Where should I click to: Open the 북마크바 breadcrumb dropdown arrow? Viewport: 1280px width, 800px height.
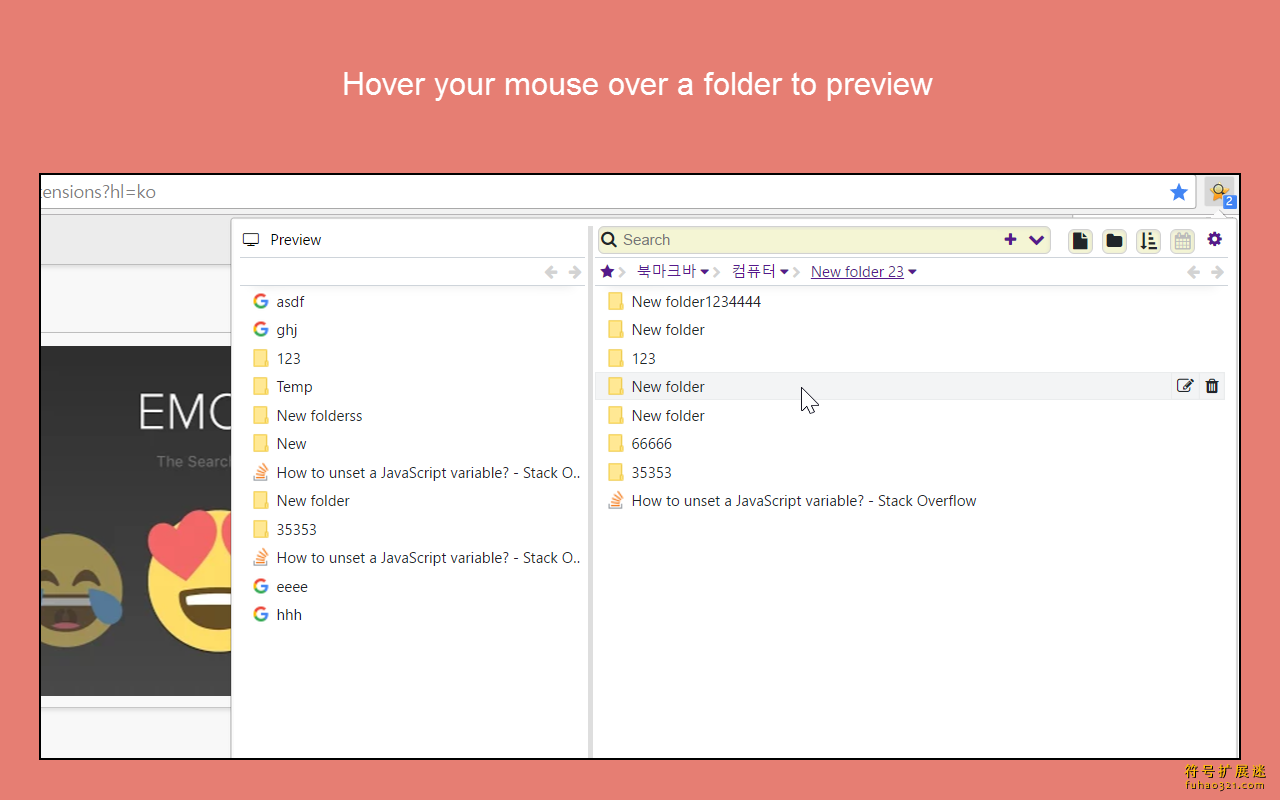[x=705, y=272]
